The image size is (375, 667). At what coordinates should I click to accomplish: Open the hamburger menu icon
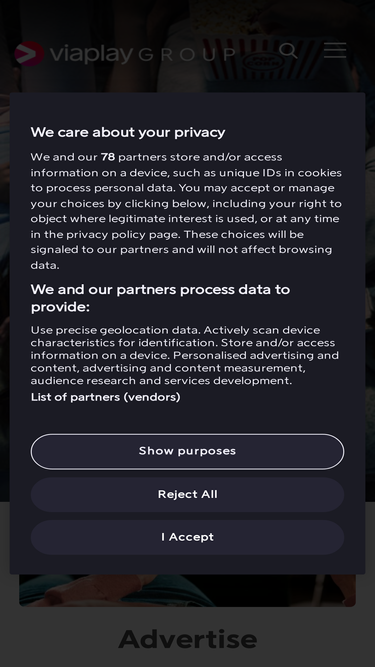point(335,50)
